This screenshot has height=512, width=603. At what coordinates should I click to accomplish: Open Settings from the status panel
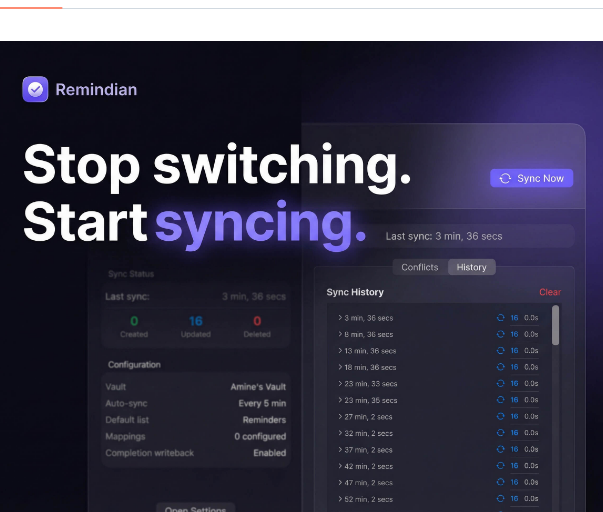point(195,508)
